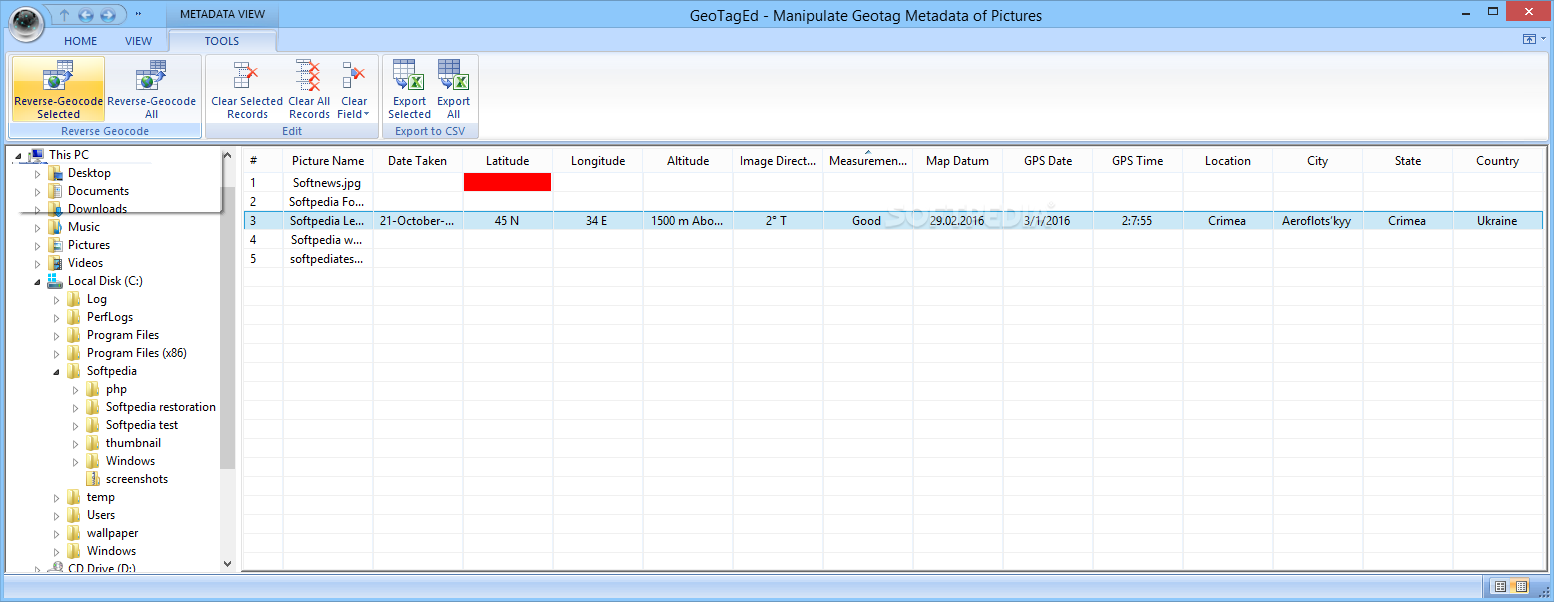This screenshot has width=1554, height=602.
Task: Click folder tree scrollbar up arrow
Action: click(227, 156)
